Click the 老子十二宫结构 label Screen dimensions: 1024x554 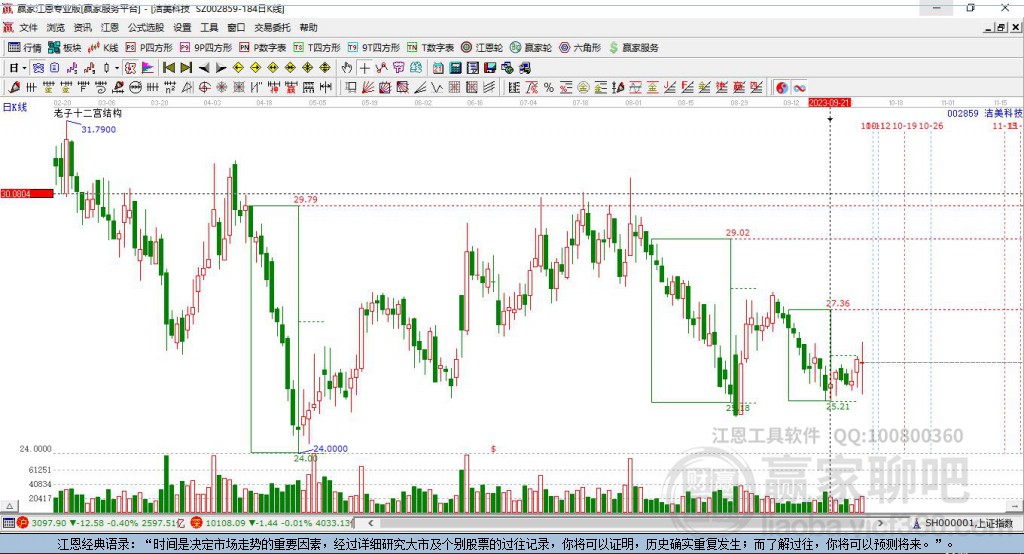coord(88,113)
